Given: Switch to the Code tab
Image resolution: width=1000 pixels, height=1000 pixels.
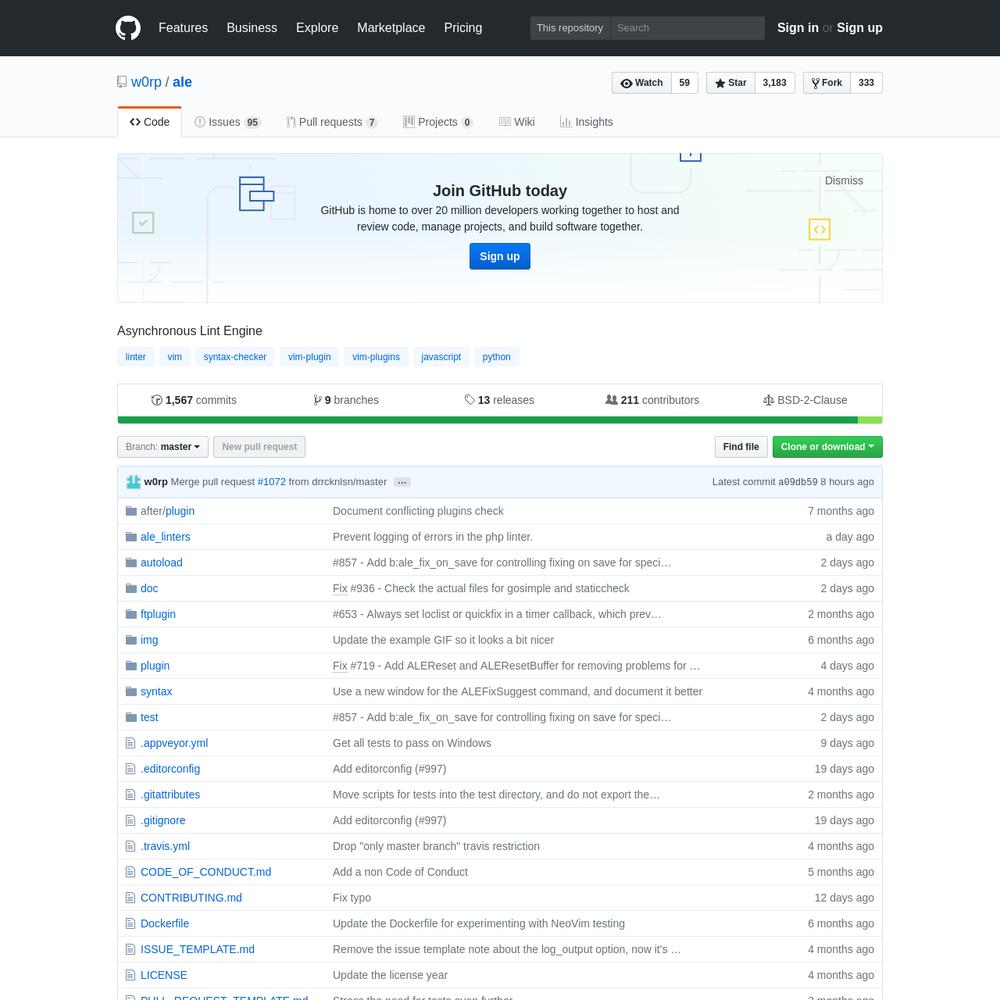Looking at the screenshot, I should [x=149, y=122].
